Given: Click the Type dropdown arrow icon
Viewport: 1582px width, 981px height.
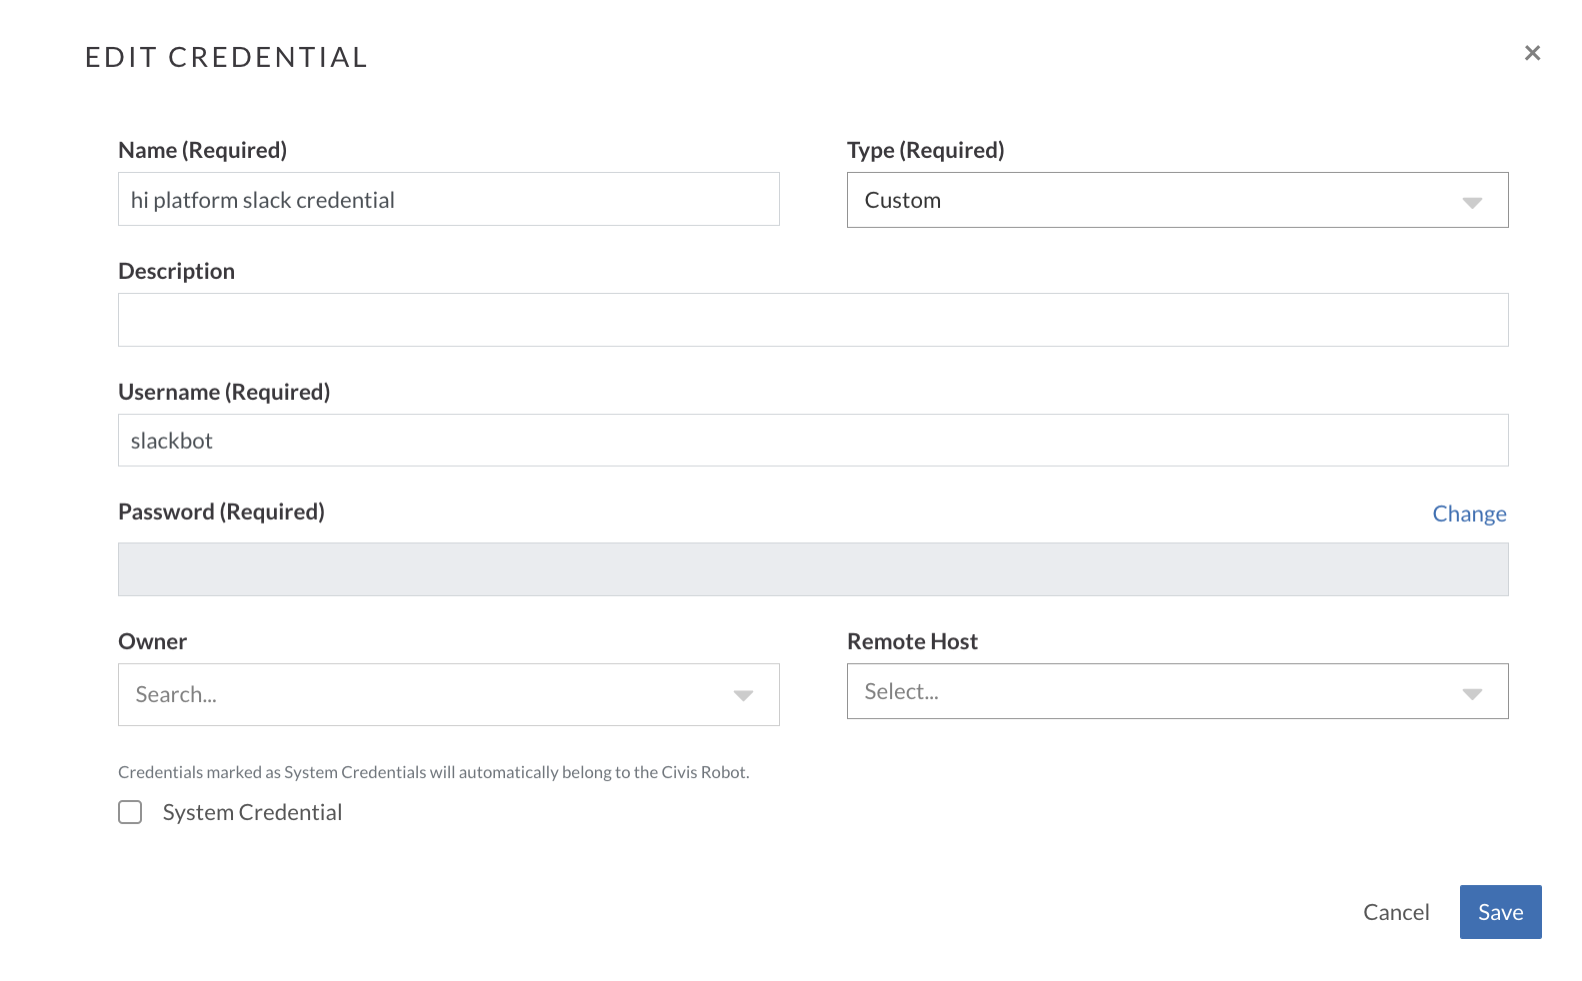Looking at the screenshot, I should (x=1472, y=202).
